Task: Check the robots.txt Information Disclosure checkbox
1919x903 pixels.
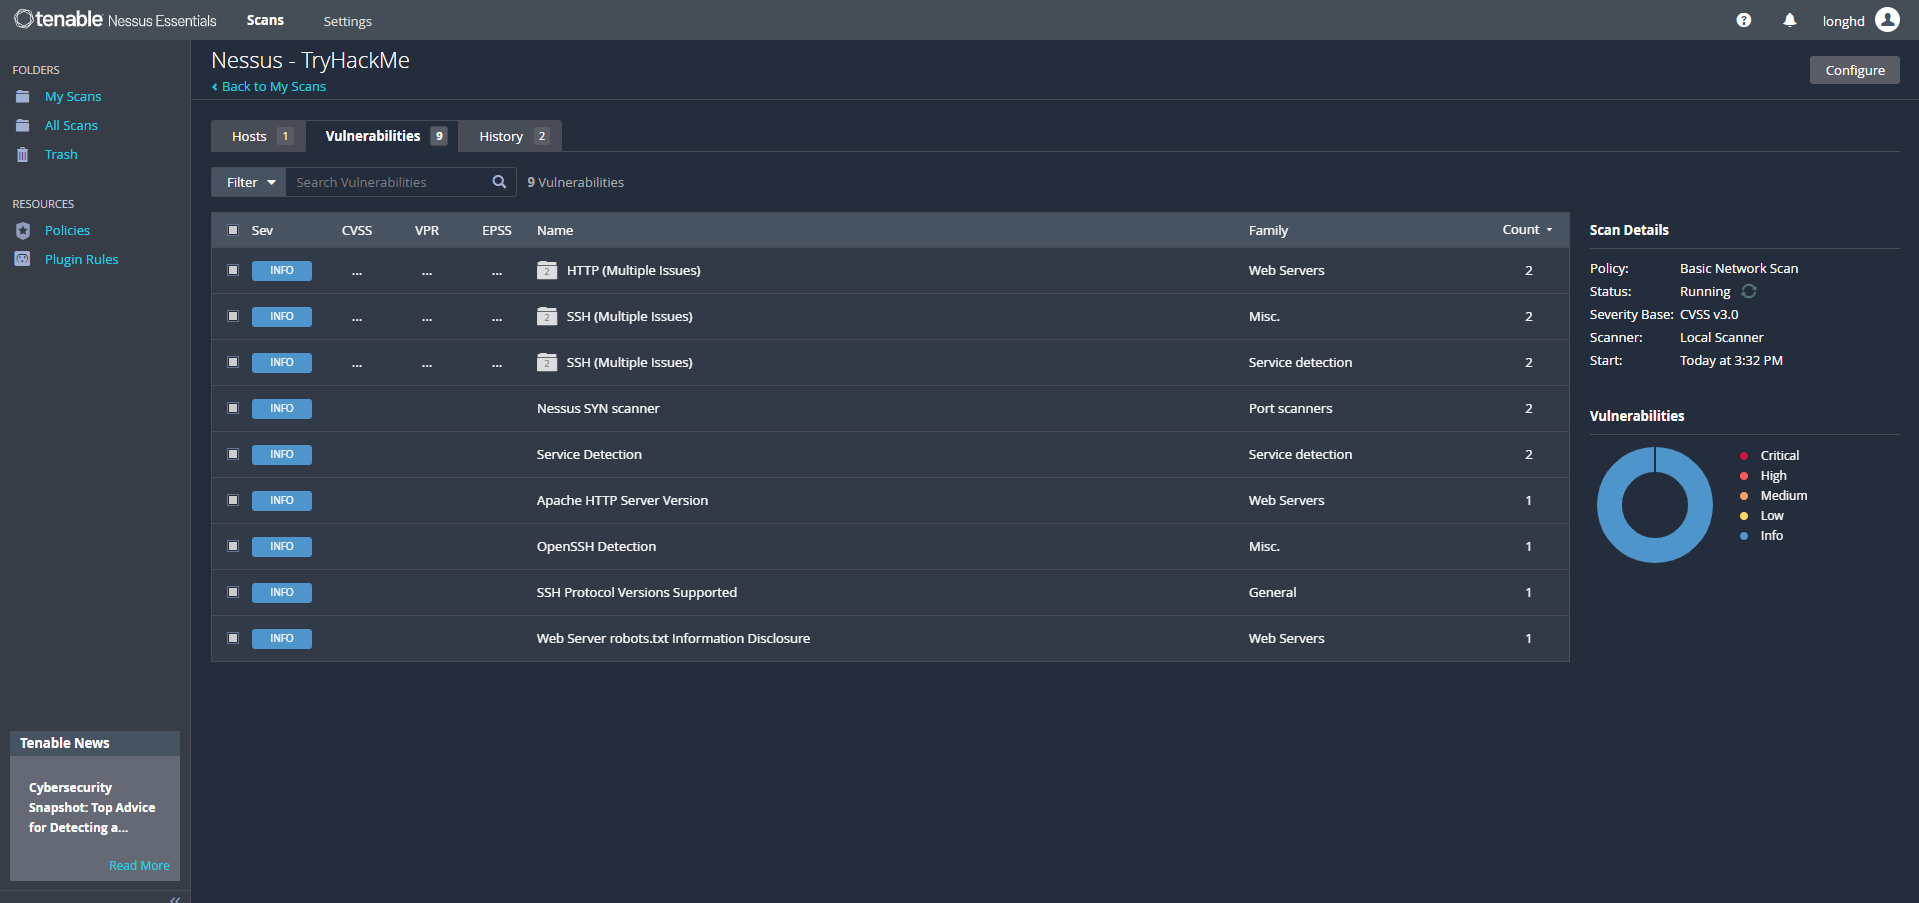Action: tap(233, 638)
